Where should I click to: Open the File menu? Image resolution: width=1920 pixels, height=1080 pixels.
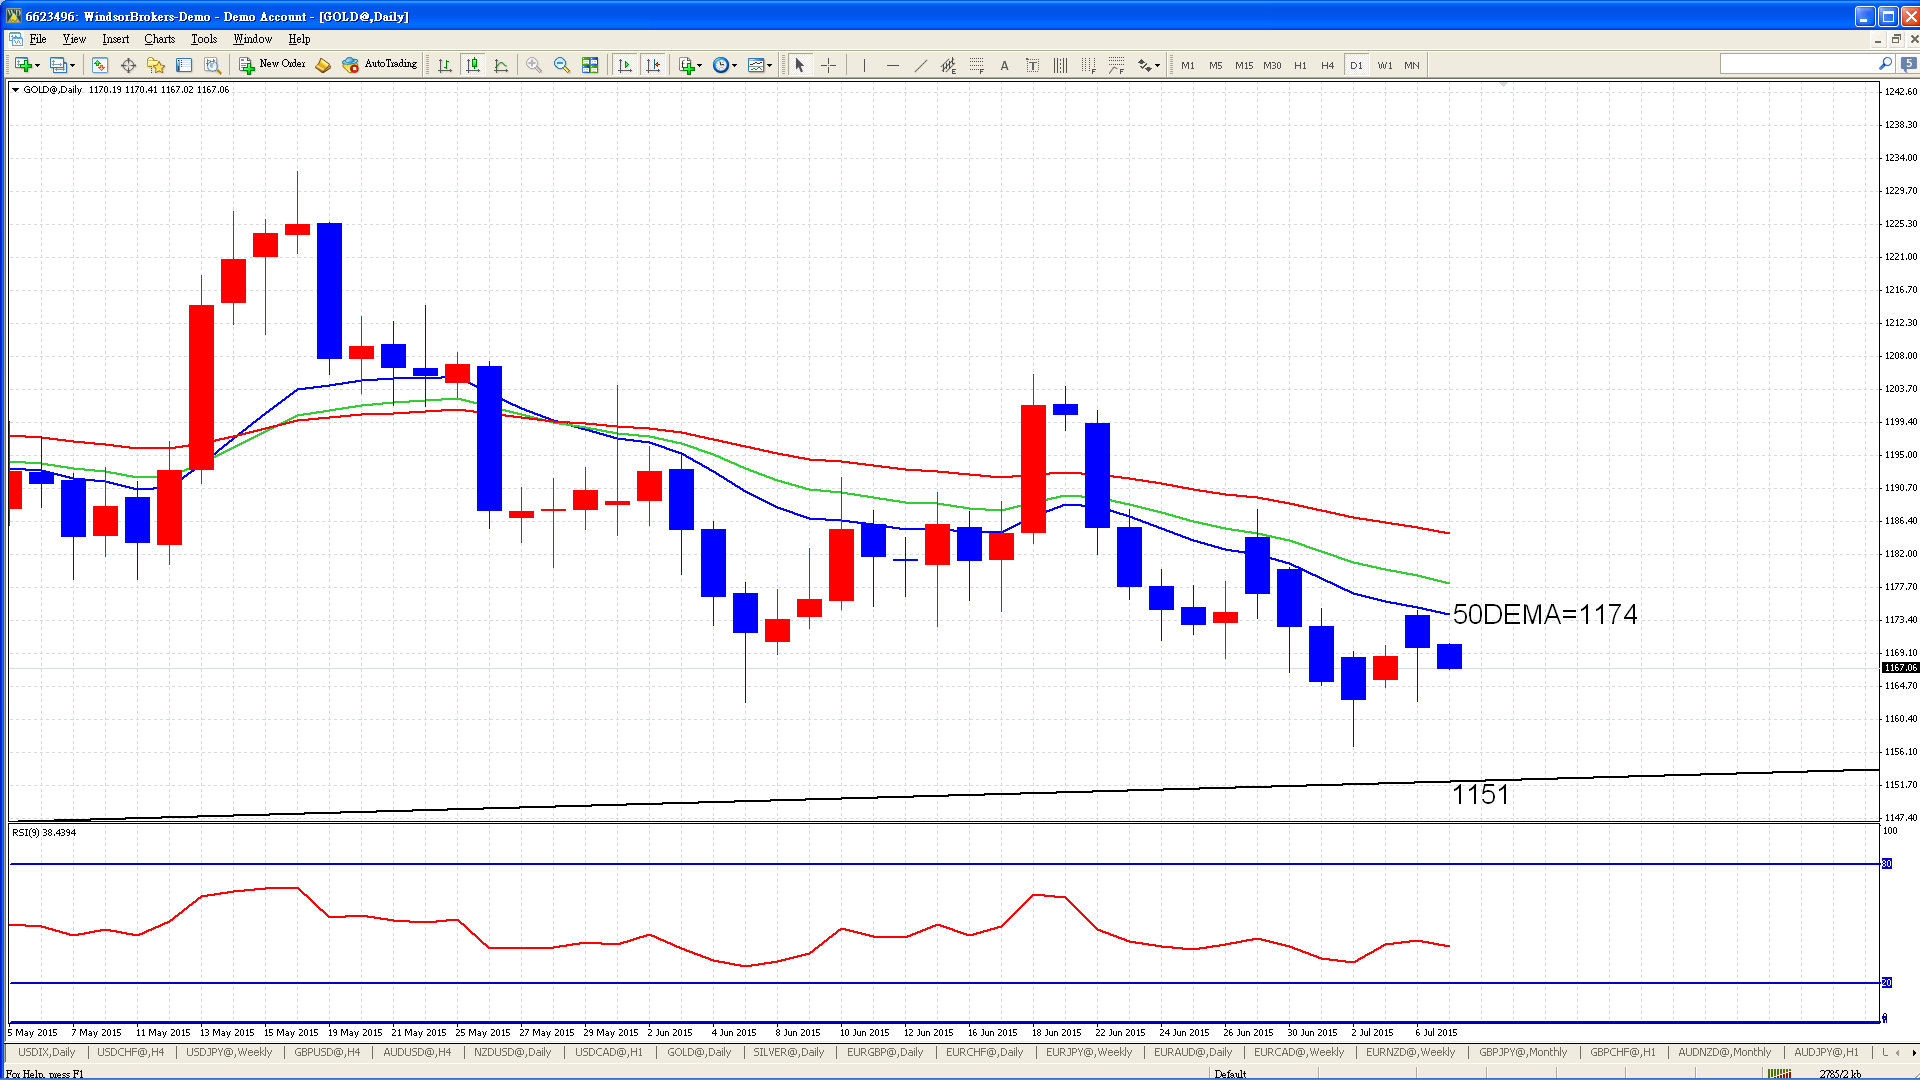pos(38,39)
